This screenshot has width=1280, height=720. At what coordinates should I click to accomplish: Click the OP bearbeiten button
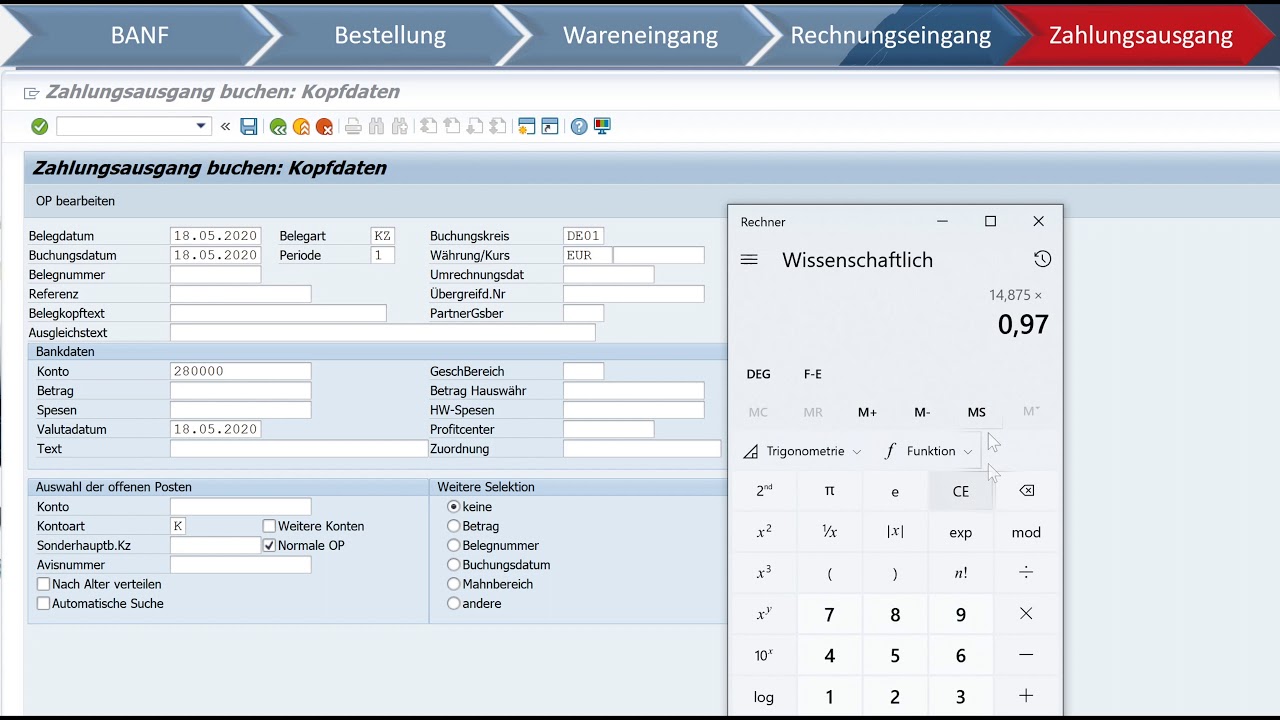pyautogui.click(x=75, y=201)
